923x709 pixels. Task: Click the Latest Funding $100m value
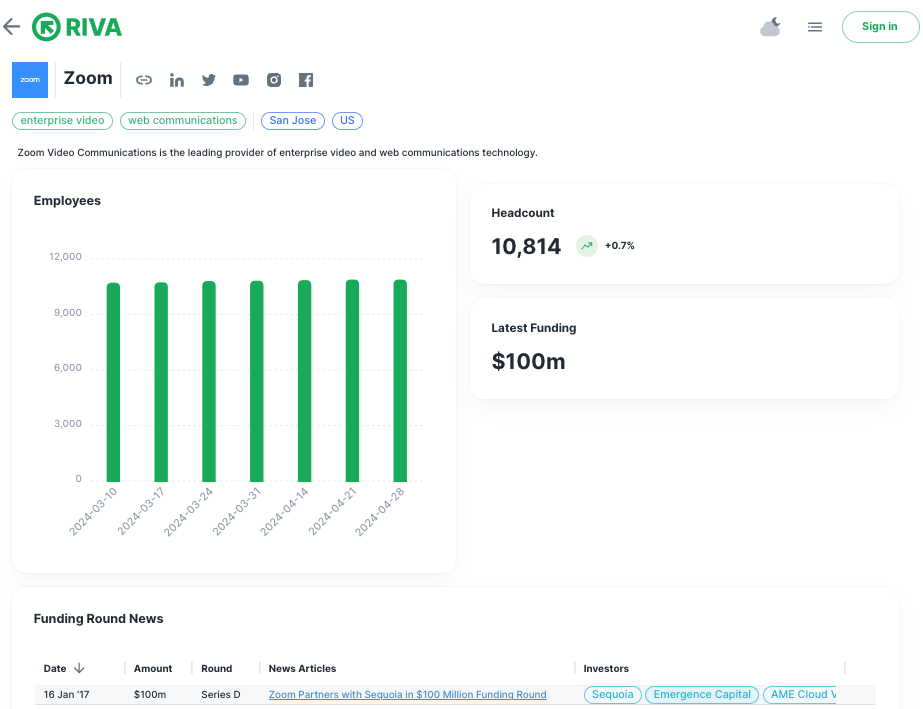coord(529,361)
